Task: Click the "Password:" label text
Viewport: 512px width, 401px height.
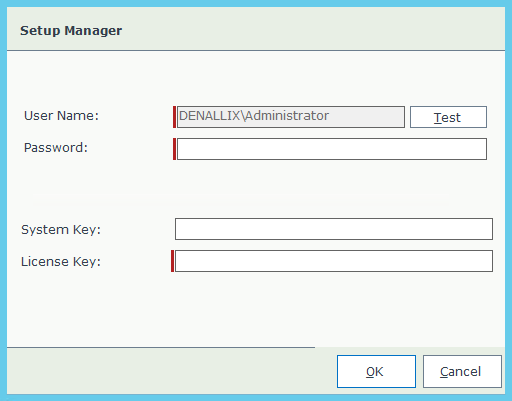Action: 56,148
